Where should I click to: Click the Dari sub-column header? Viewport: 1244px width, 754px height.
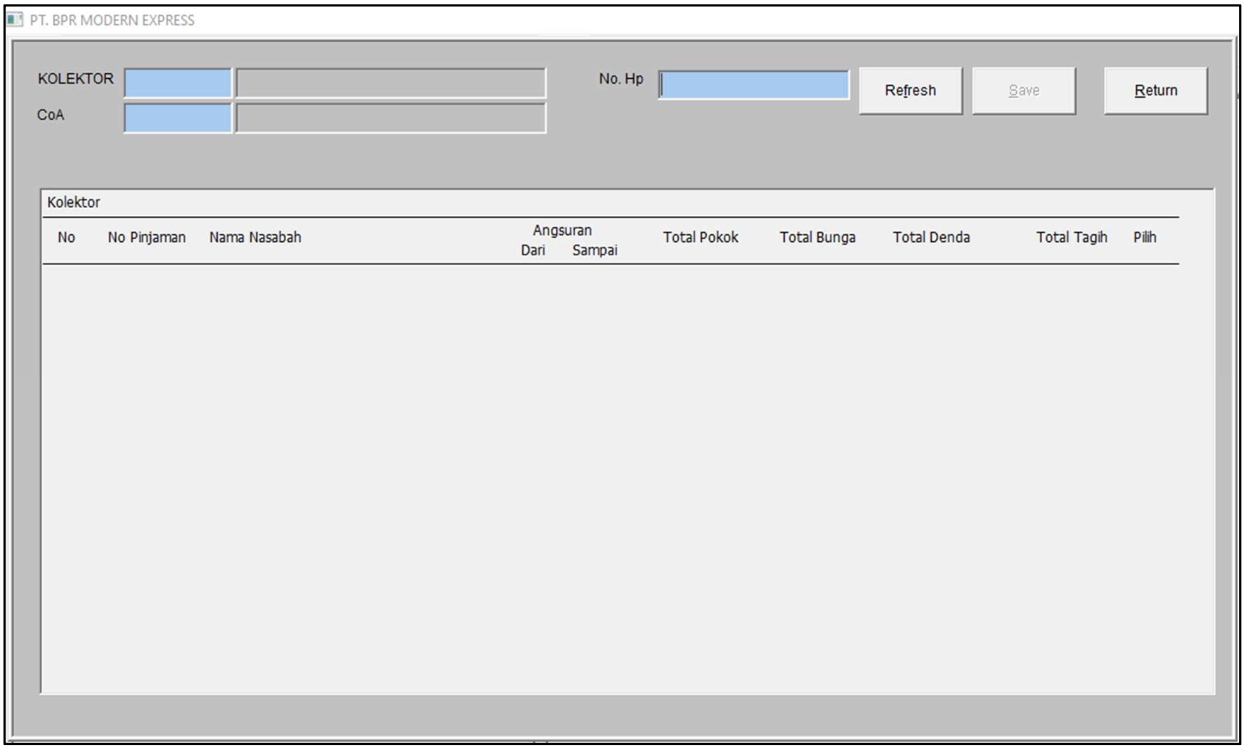533,250
